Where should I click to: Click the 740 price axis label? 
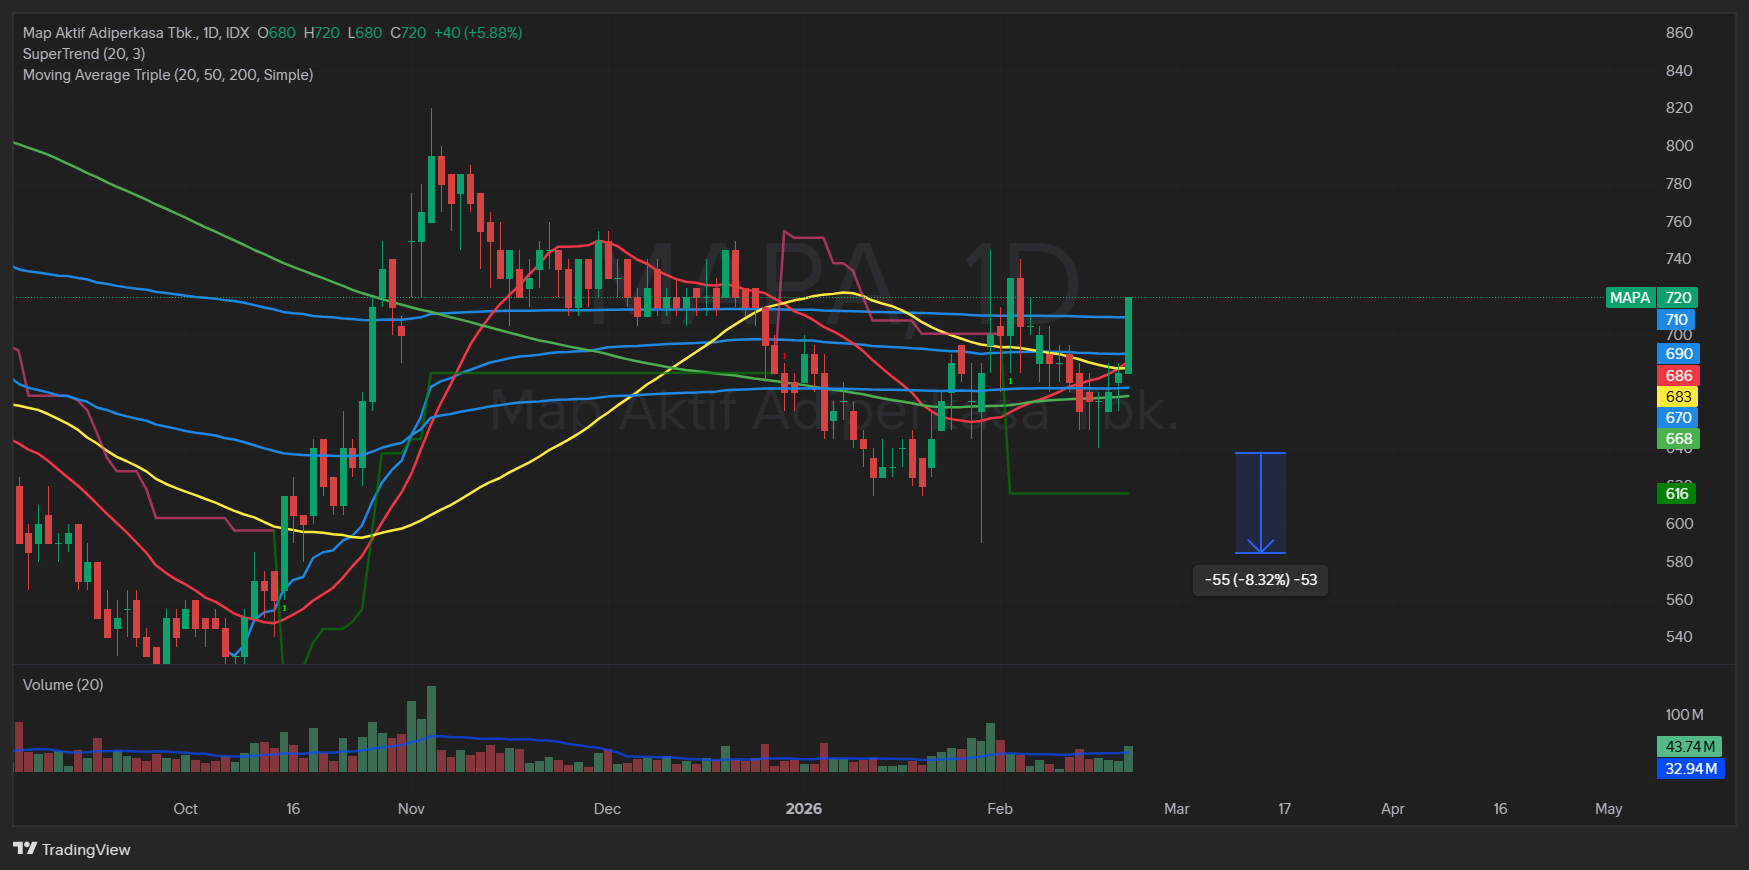1679,259
